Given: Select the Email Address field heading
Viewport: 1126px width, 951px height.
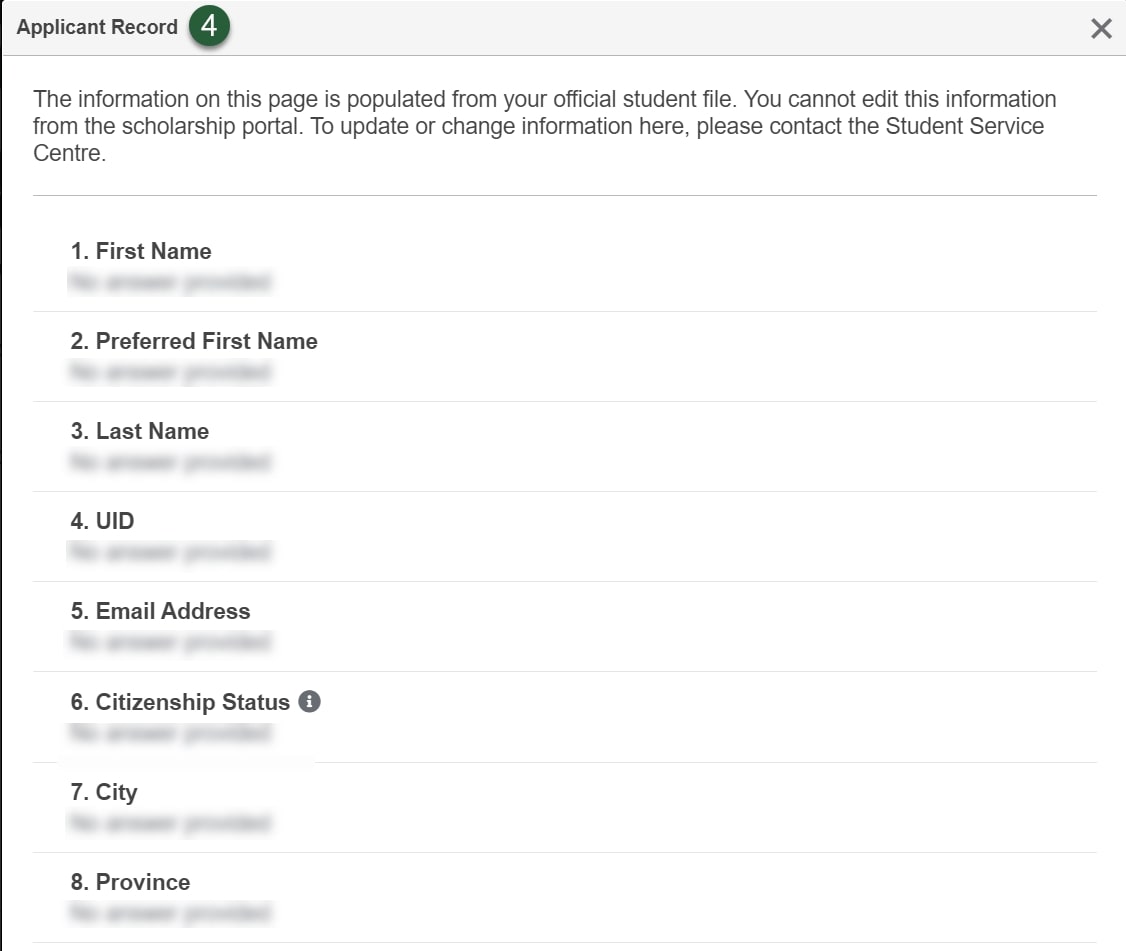Looking at the screenshot, I should pyautogui.click(x=160, y=611).
